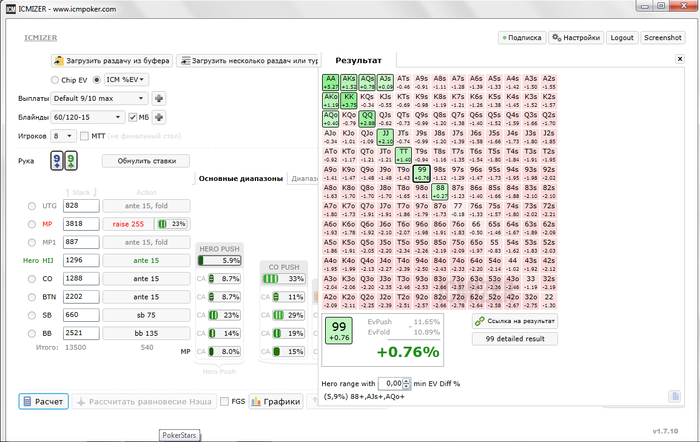Switch to Основные диапазоны tab
Viewport: 700px width, 442px height.
point(241,179)
